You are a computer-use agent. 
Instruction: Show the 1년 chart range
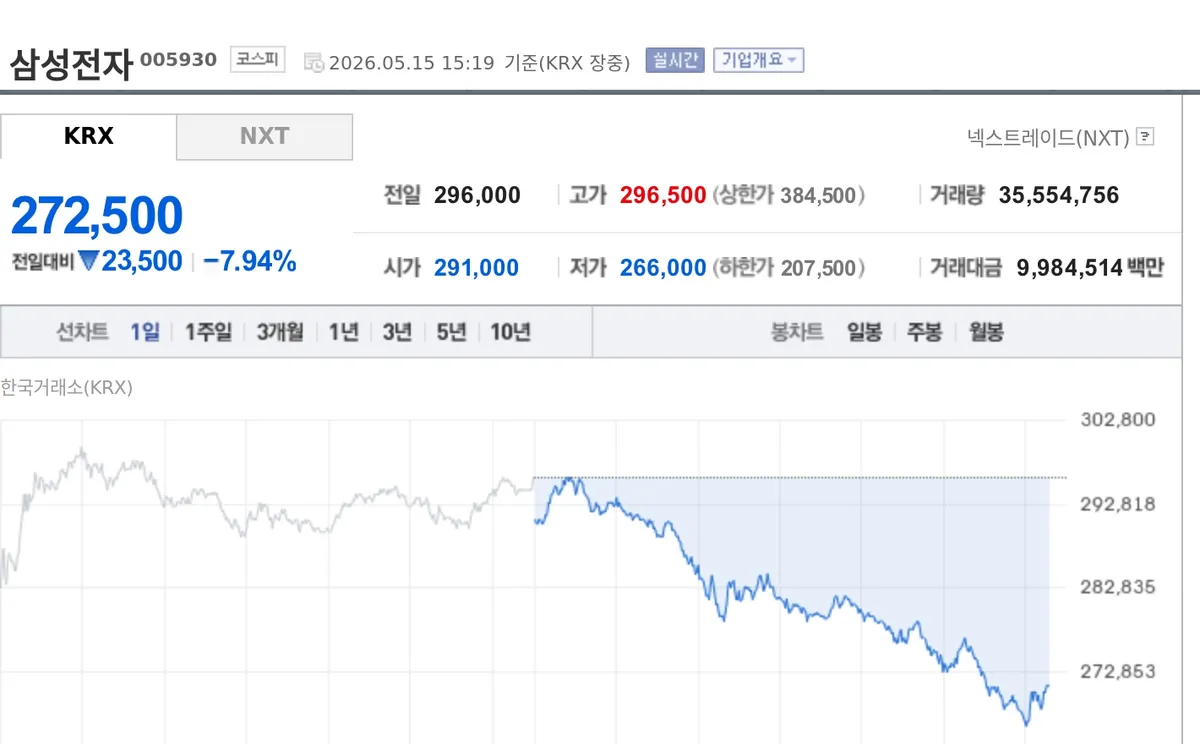coord(343,332)
